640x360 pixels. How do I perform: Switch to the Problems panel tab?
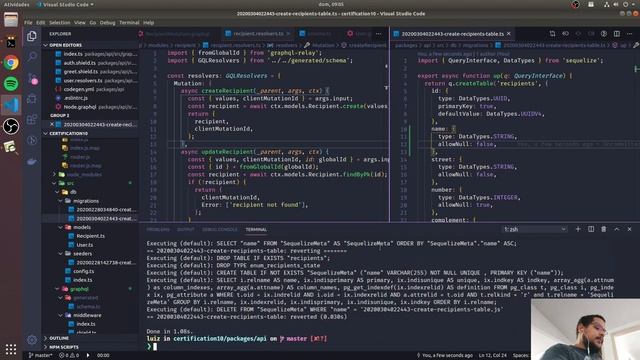click(158, 229)
